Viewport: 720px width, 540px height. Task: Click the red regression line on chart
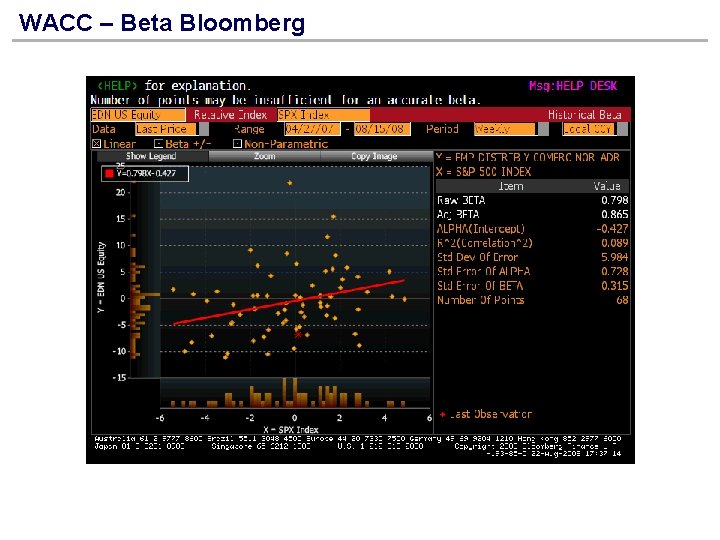289,302
